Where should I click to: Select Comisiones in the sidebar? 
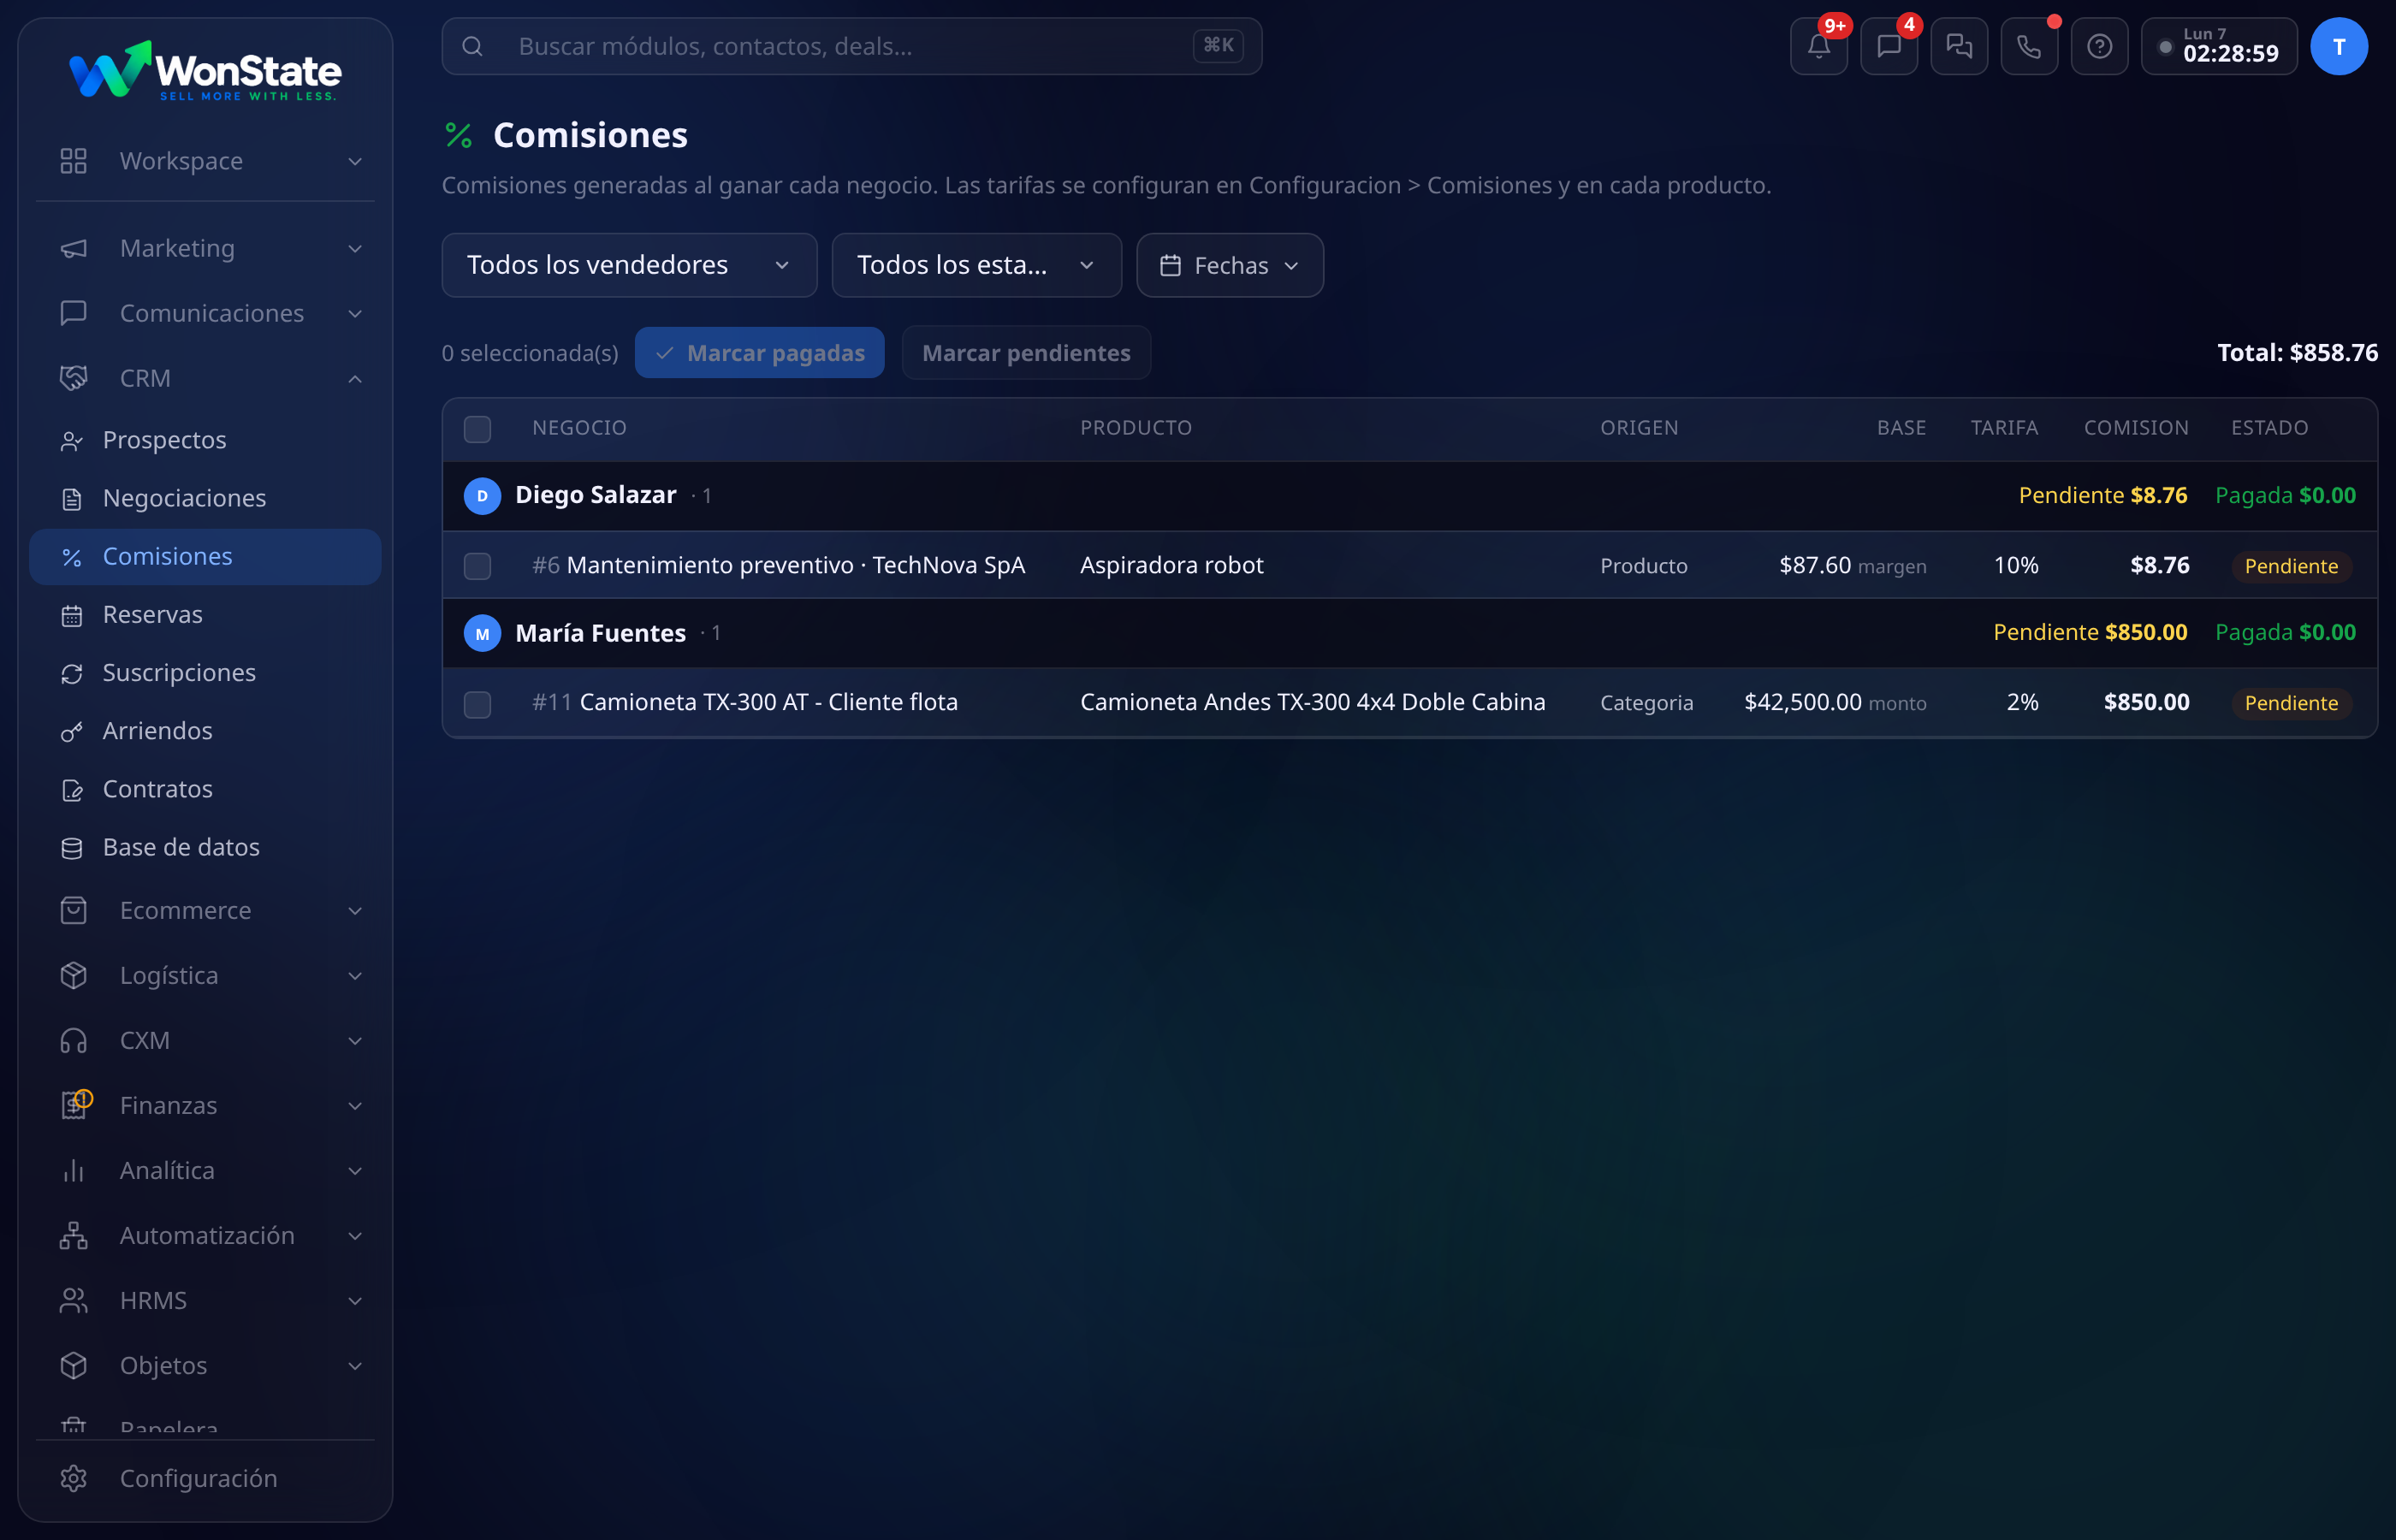pyautogui.click(x=205, y=557)
